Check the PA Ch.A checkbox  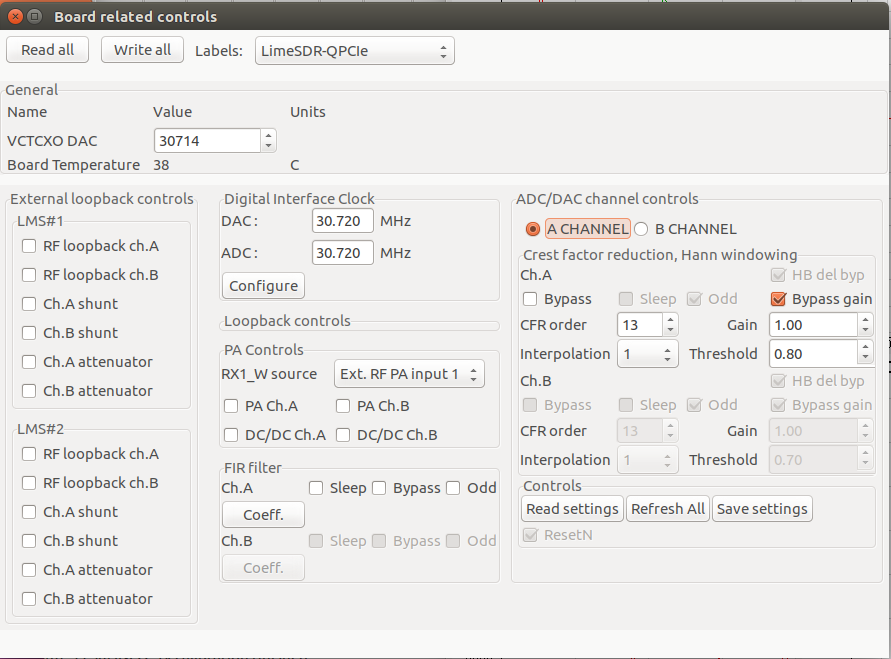229,406
